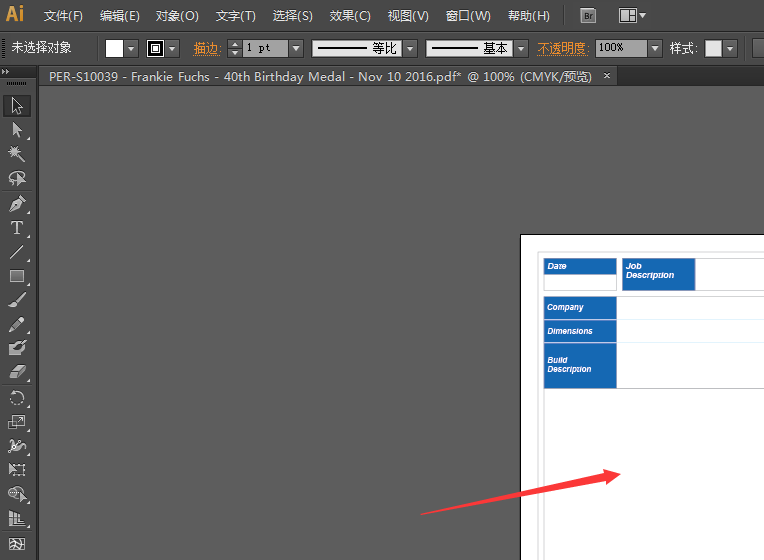Click the stroke weight stepper arrows

[x=235, y=49]
